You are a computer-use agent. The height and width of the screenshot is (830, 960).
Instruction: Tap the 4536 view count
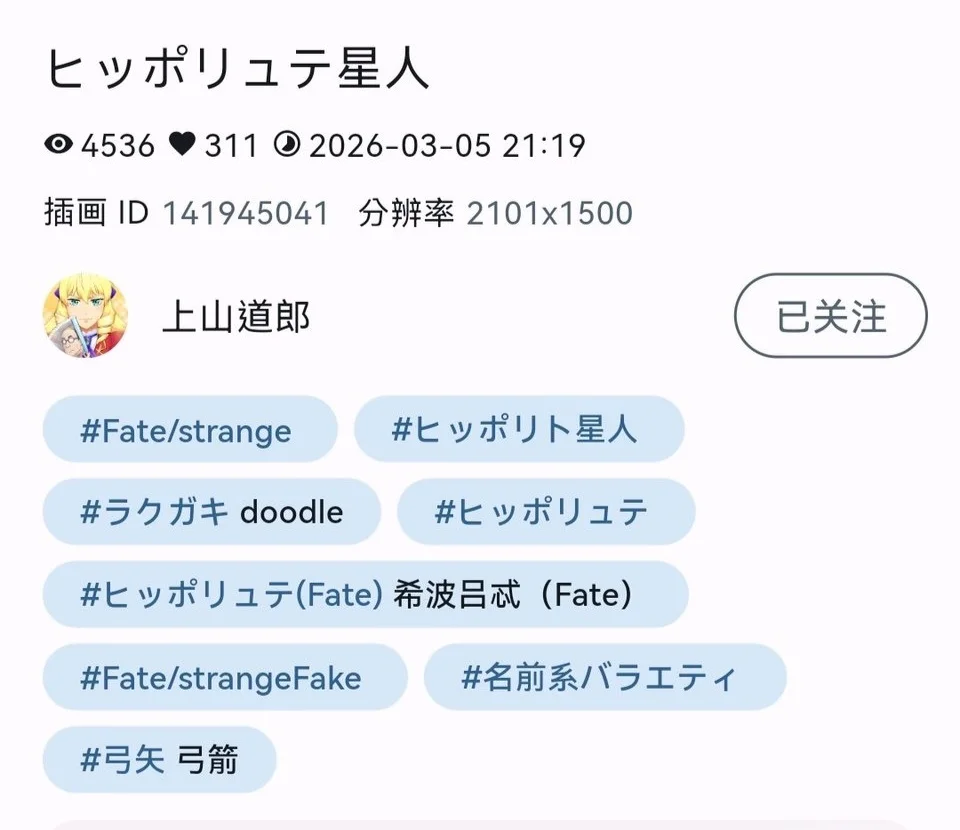(x=118, y=146)
